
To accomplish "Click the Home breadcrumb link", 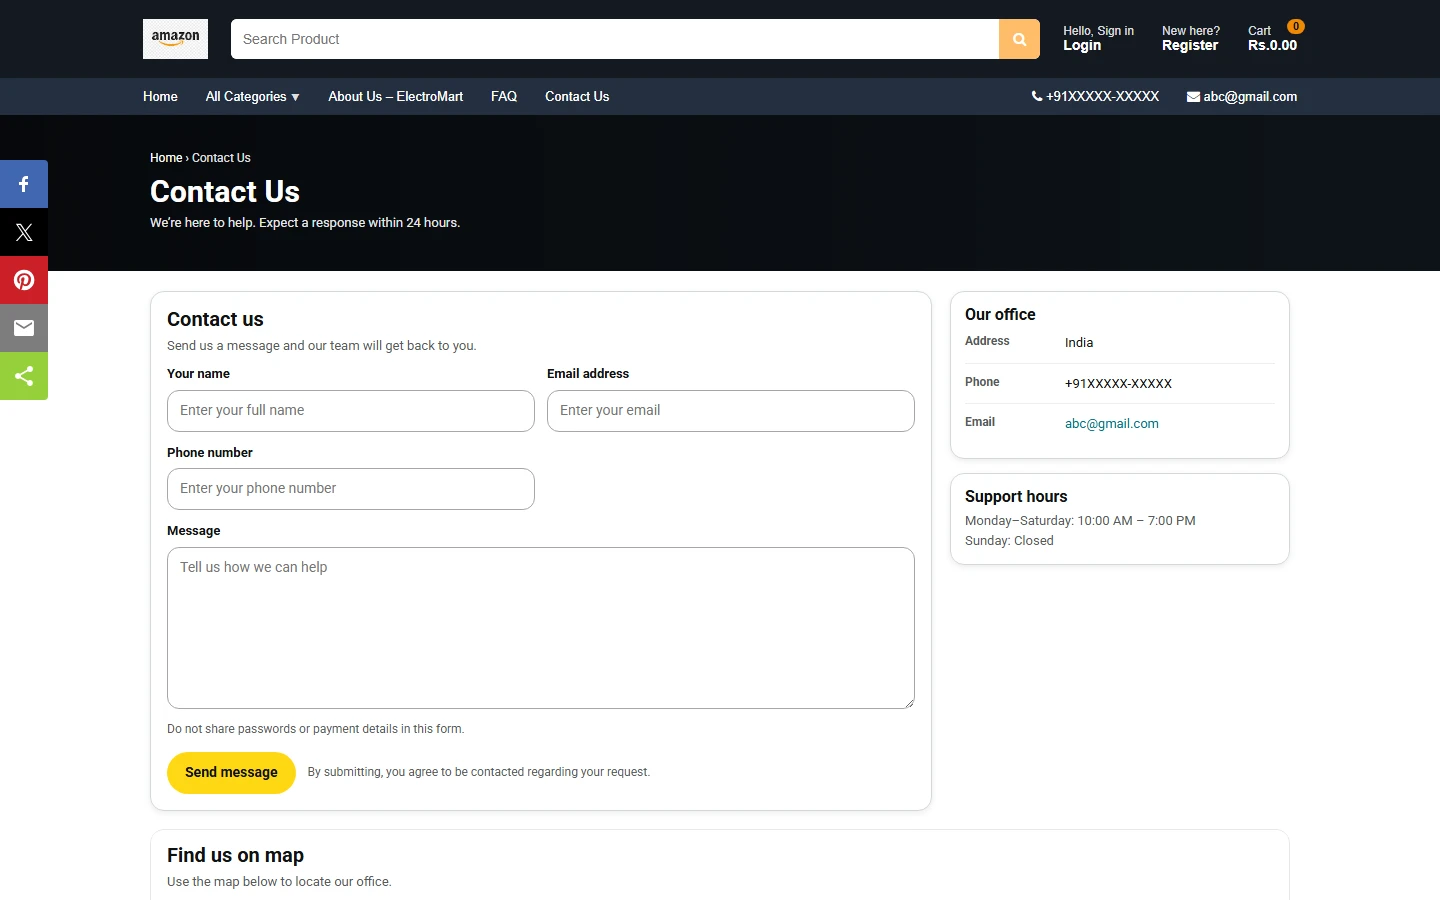I will click(166, 158).
